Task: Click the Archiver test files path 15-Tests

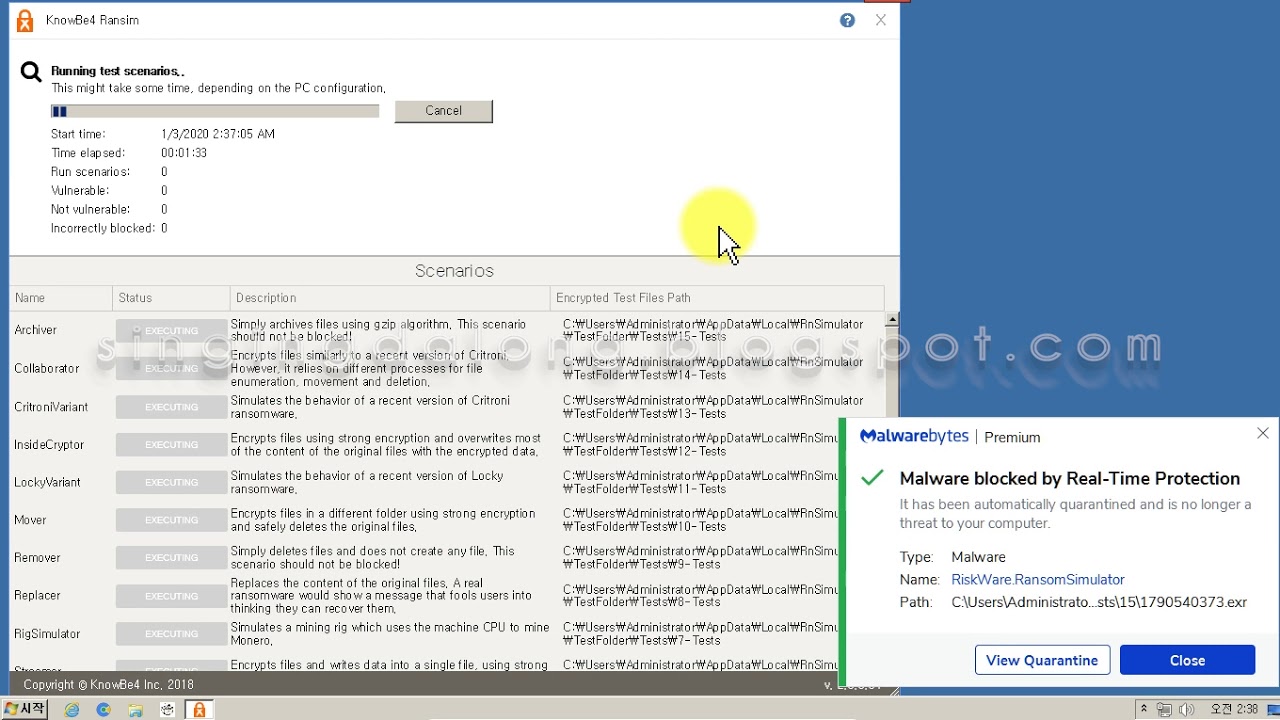Action: coord(713,330)
